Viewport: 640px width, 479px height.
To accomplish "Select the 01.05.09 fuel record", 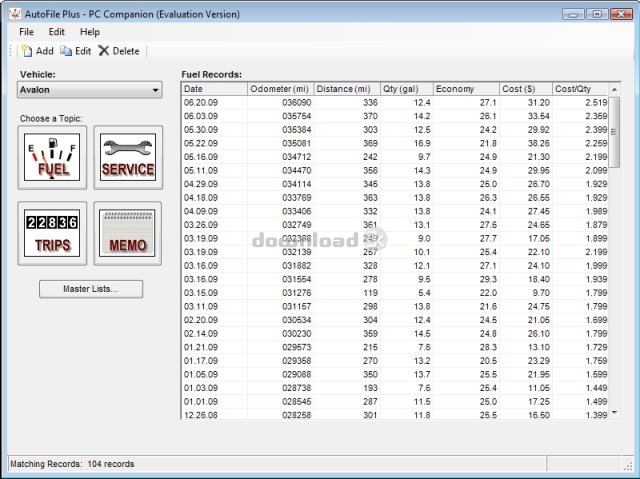I will click(x=395, y=375).
